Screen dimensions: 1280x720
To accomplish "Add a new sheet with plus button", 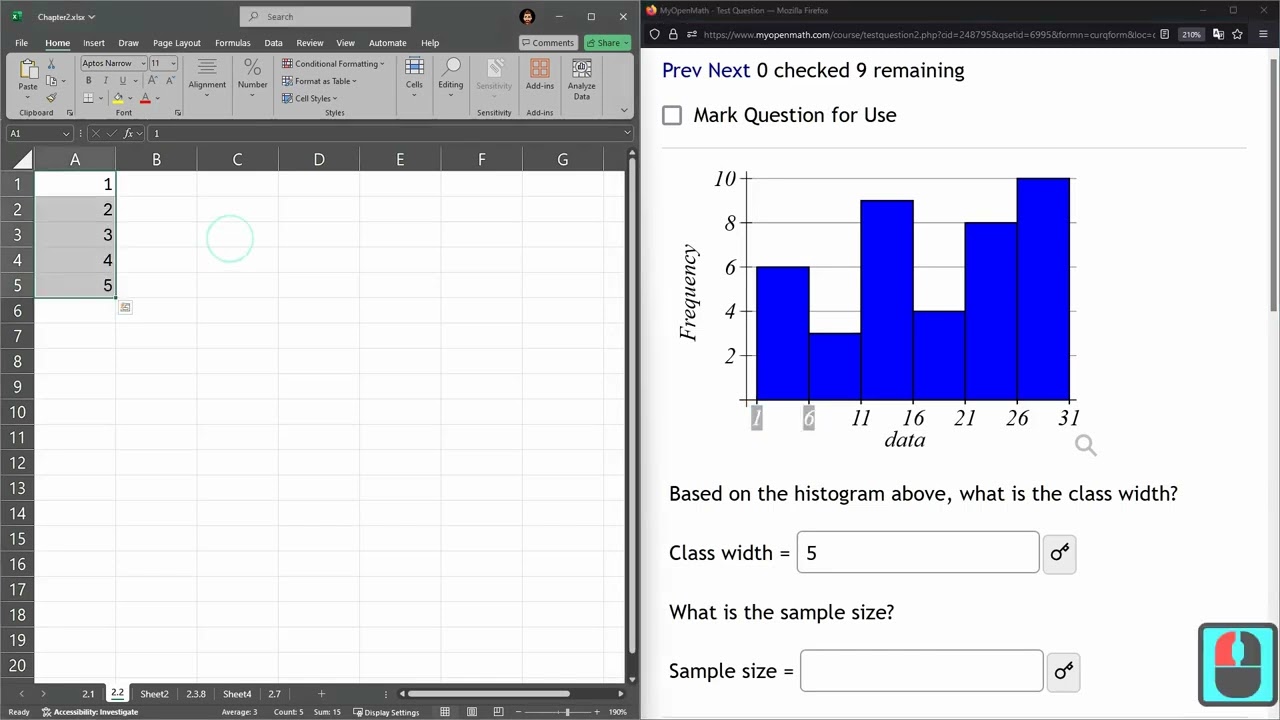I will [321, 694].
